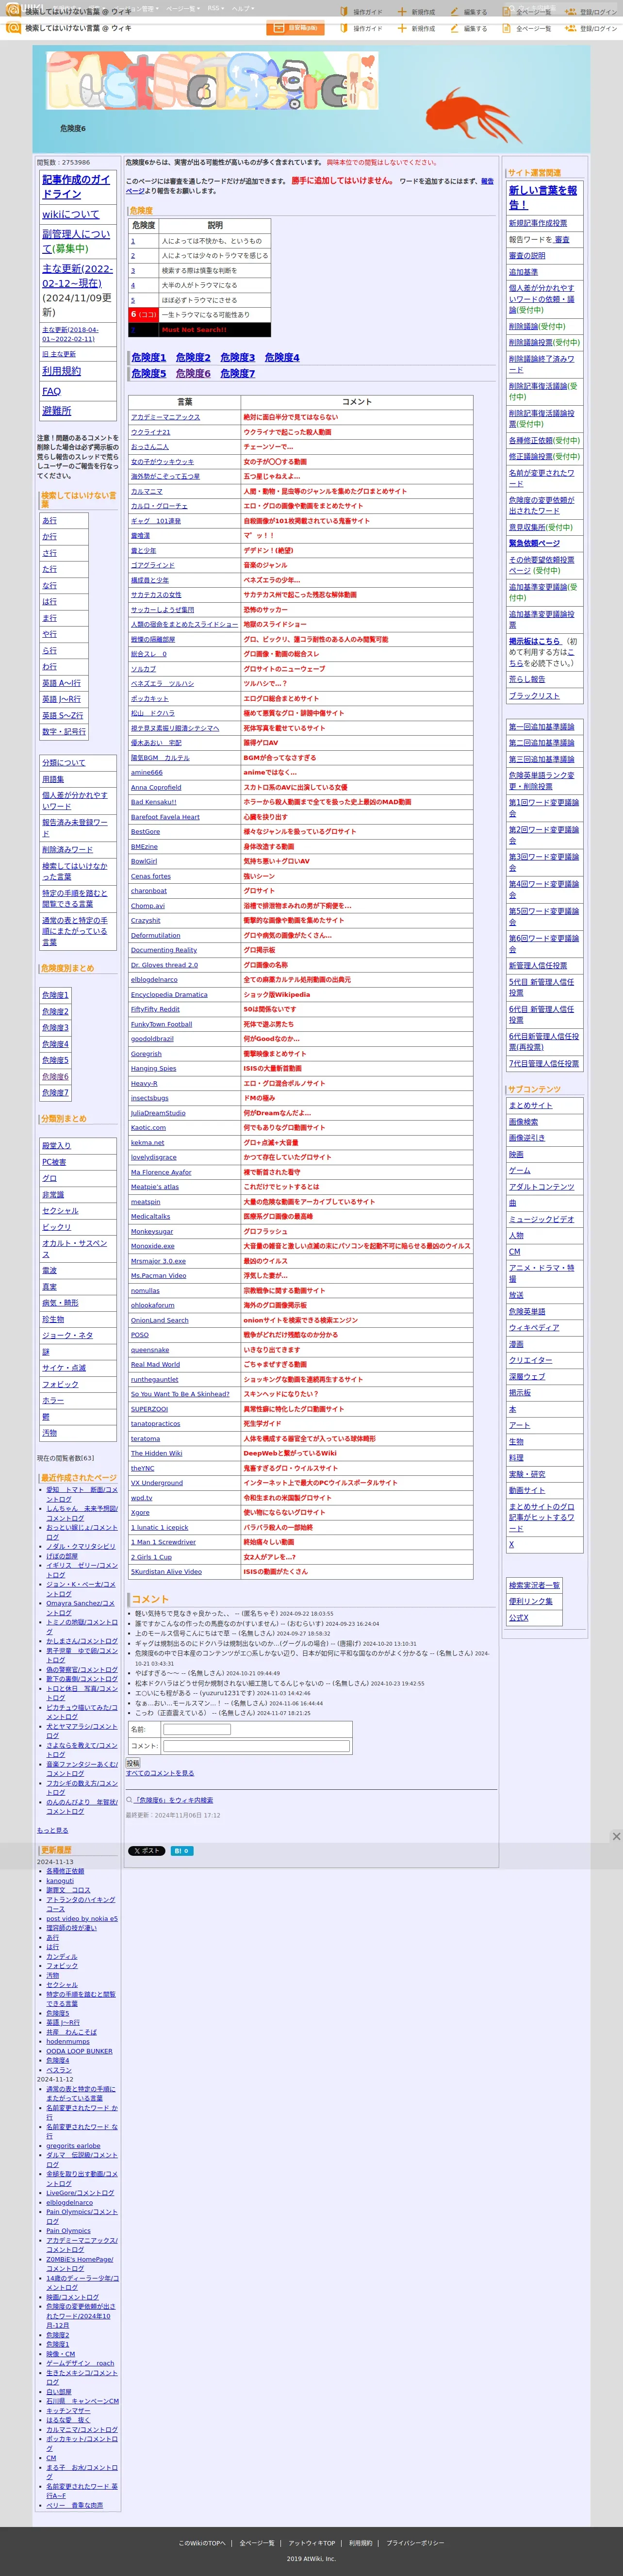Image resolution: width=623 pixels, height=2576 pixels.
Task: Share the page with the X ポスト button
Action: (146, 1851)
